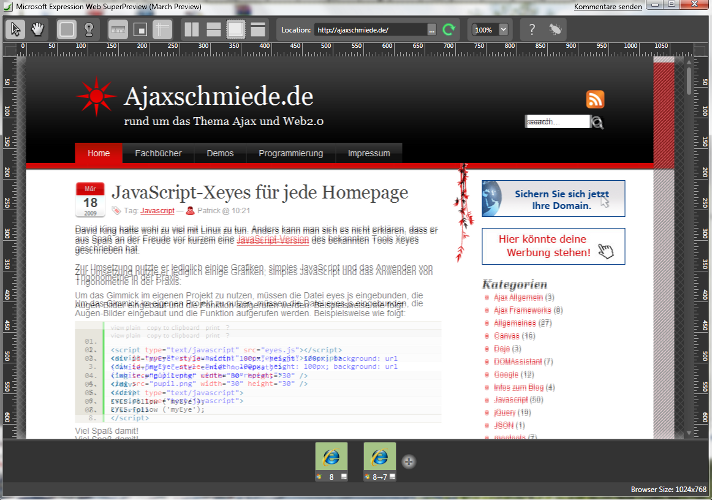Screen dimensions: 712x500
Task: Click the Sichern Sie sich jetzt banner
Action: click(553, 199)
